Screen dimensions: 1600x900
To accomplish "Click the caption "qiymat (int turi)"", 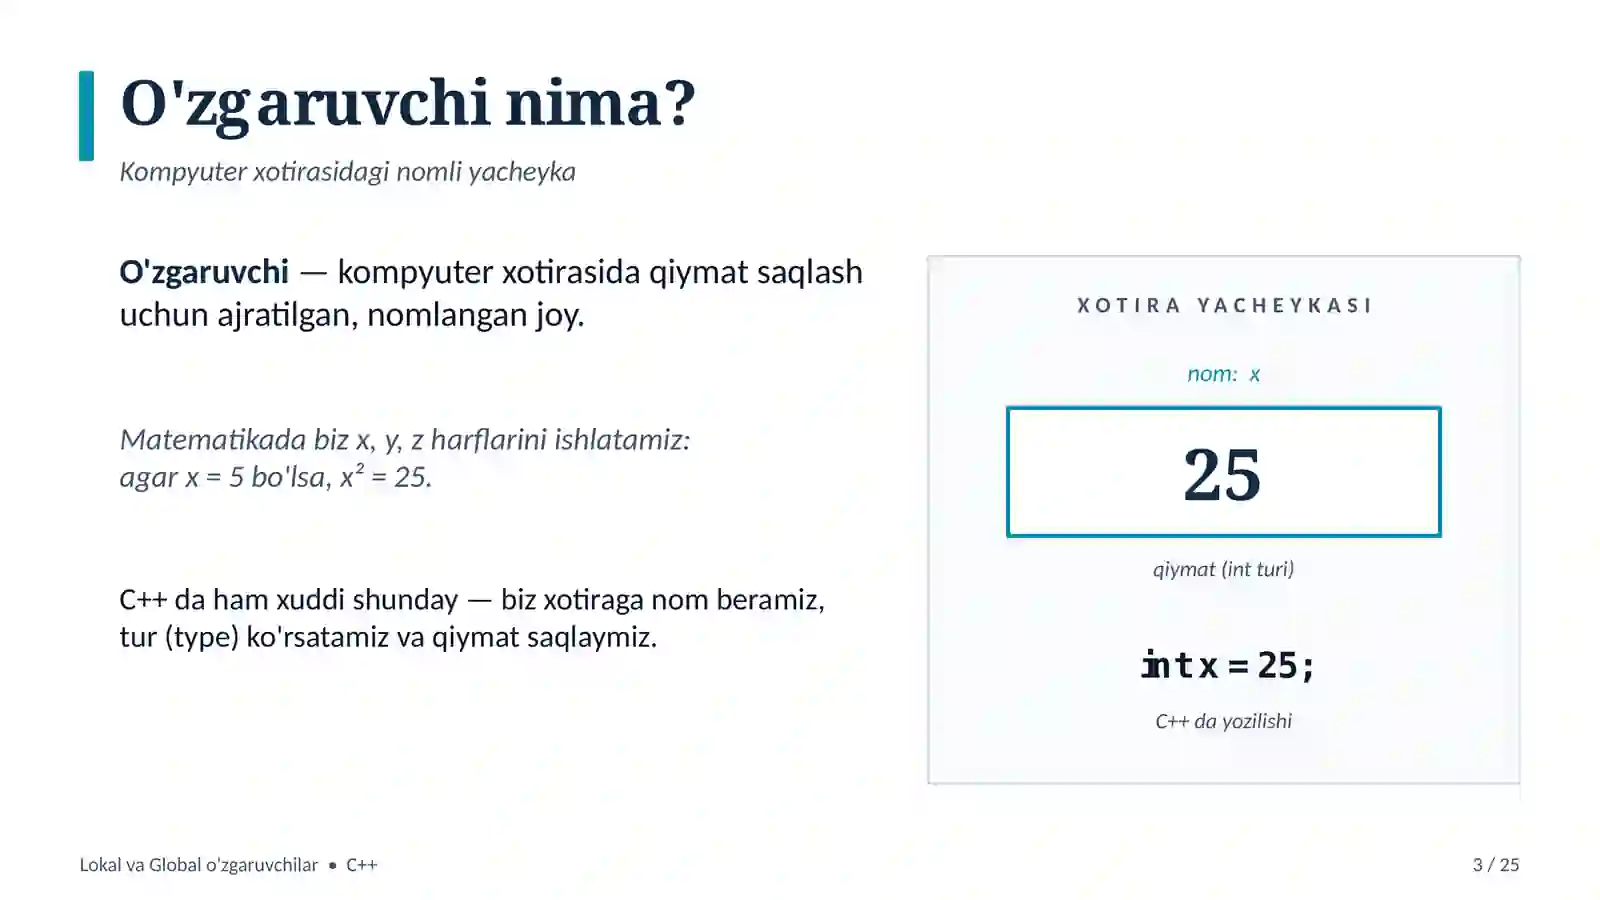I will coord(1223,569).
